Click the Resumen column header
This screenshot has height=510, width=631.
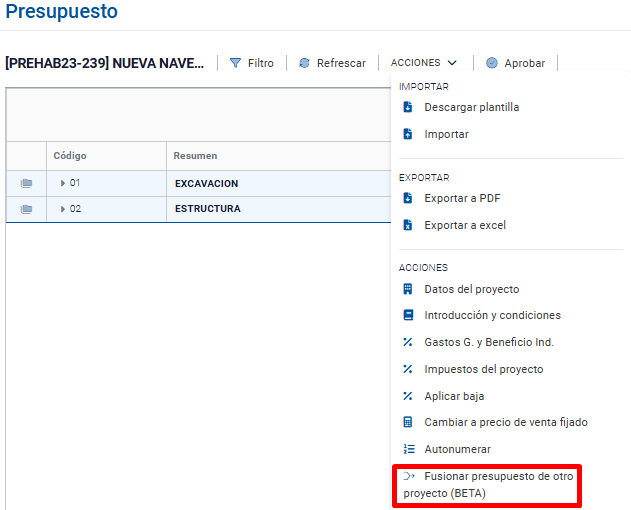click(x=196, y=156)
